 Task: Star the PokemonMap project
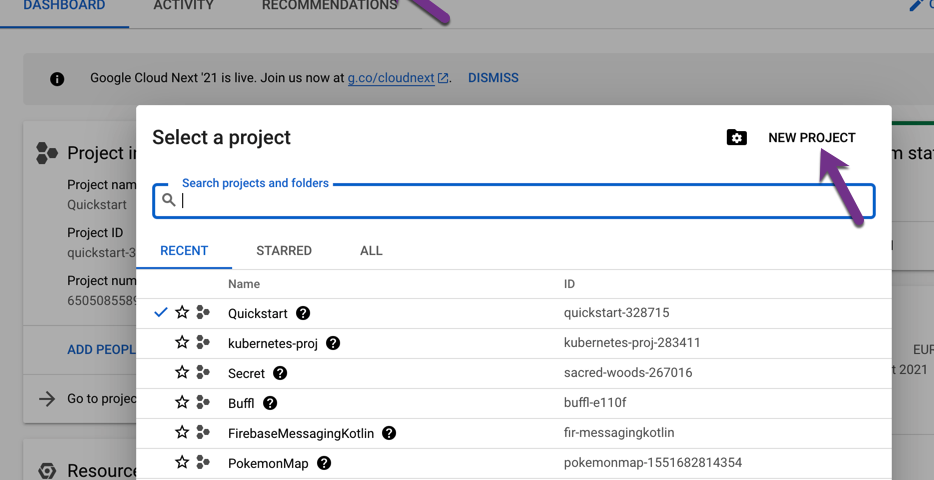182,462
